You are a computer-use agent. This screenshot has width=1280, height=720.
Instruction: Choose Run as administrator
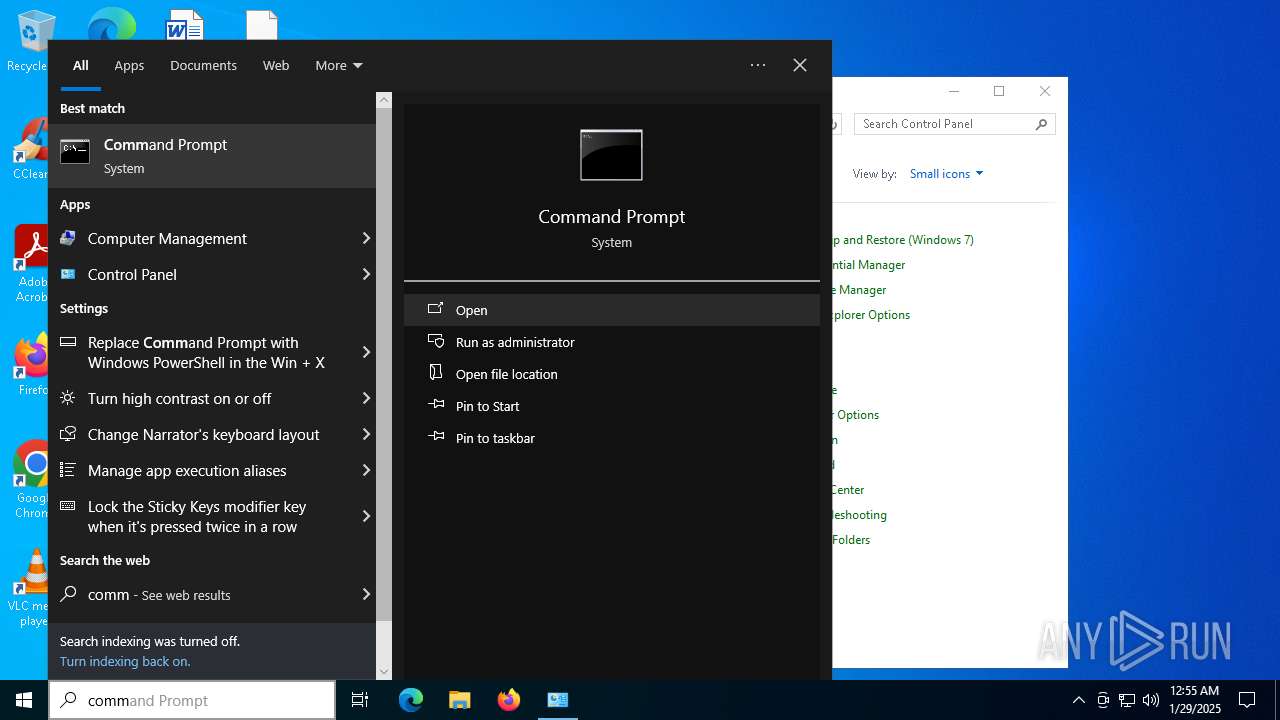612,342
